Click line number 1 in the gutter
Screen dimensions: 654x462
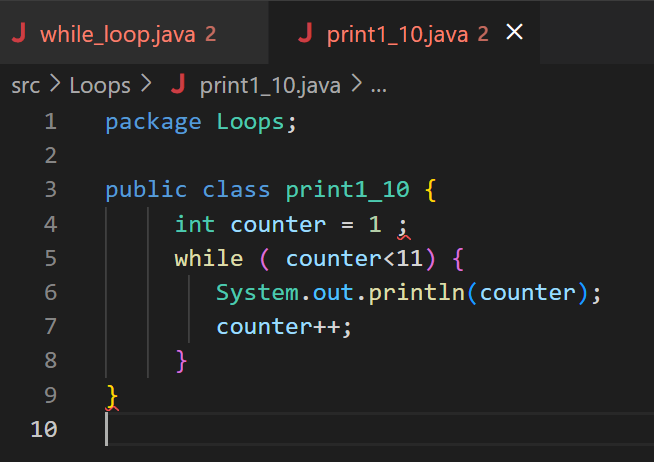[x=50, y=122]
